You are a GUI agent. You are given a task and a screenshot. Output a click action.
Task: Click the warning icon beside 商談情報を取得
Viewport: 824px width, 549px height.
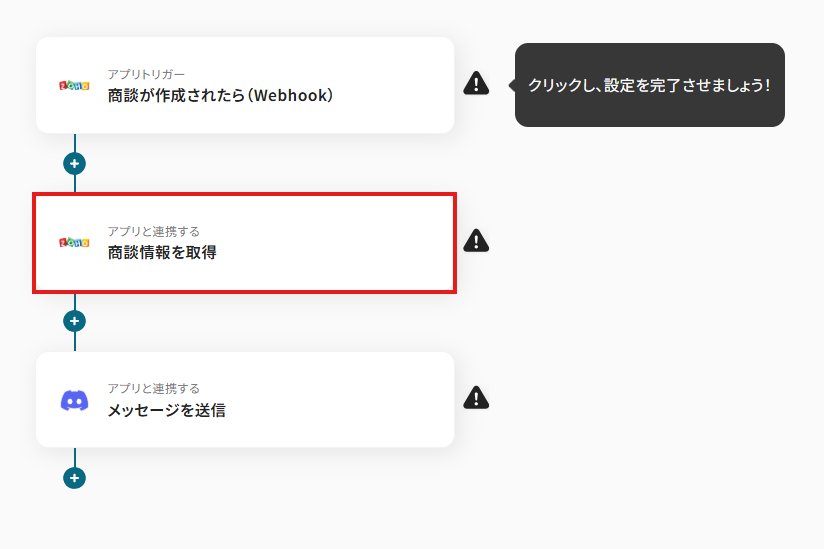(x=476, y=241)
